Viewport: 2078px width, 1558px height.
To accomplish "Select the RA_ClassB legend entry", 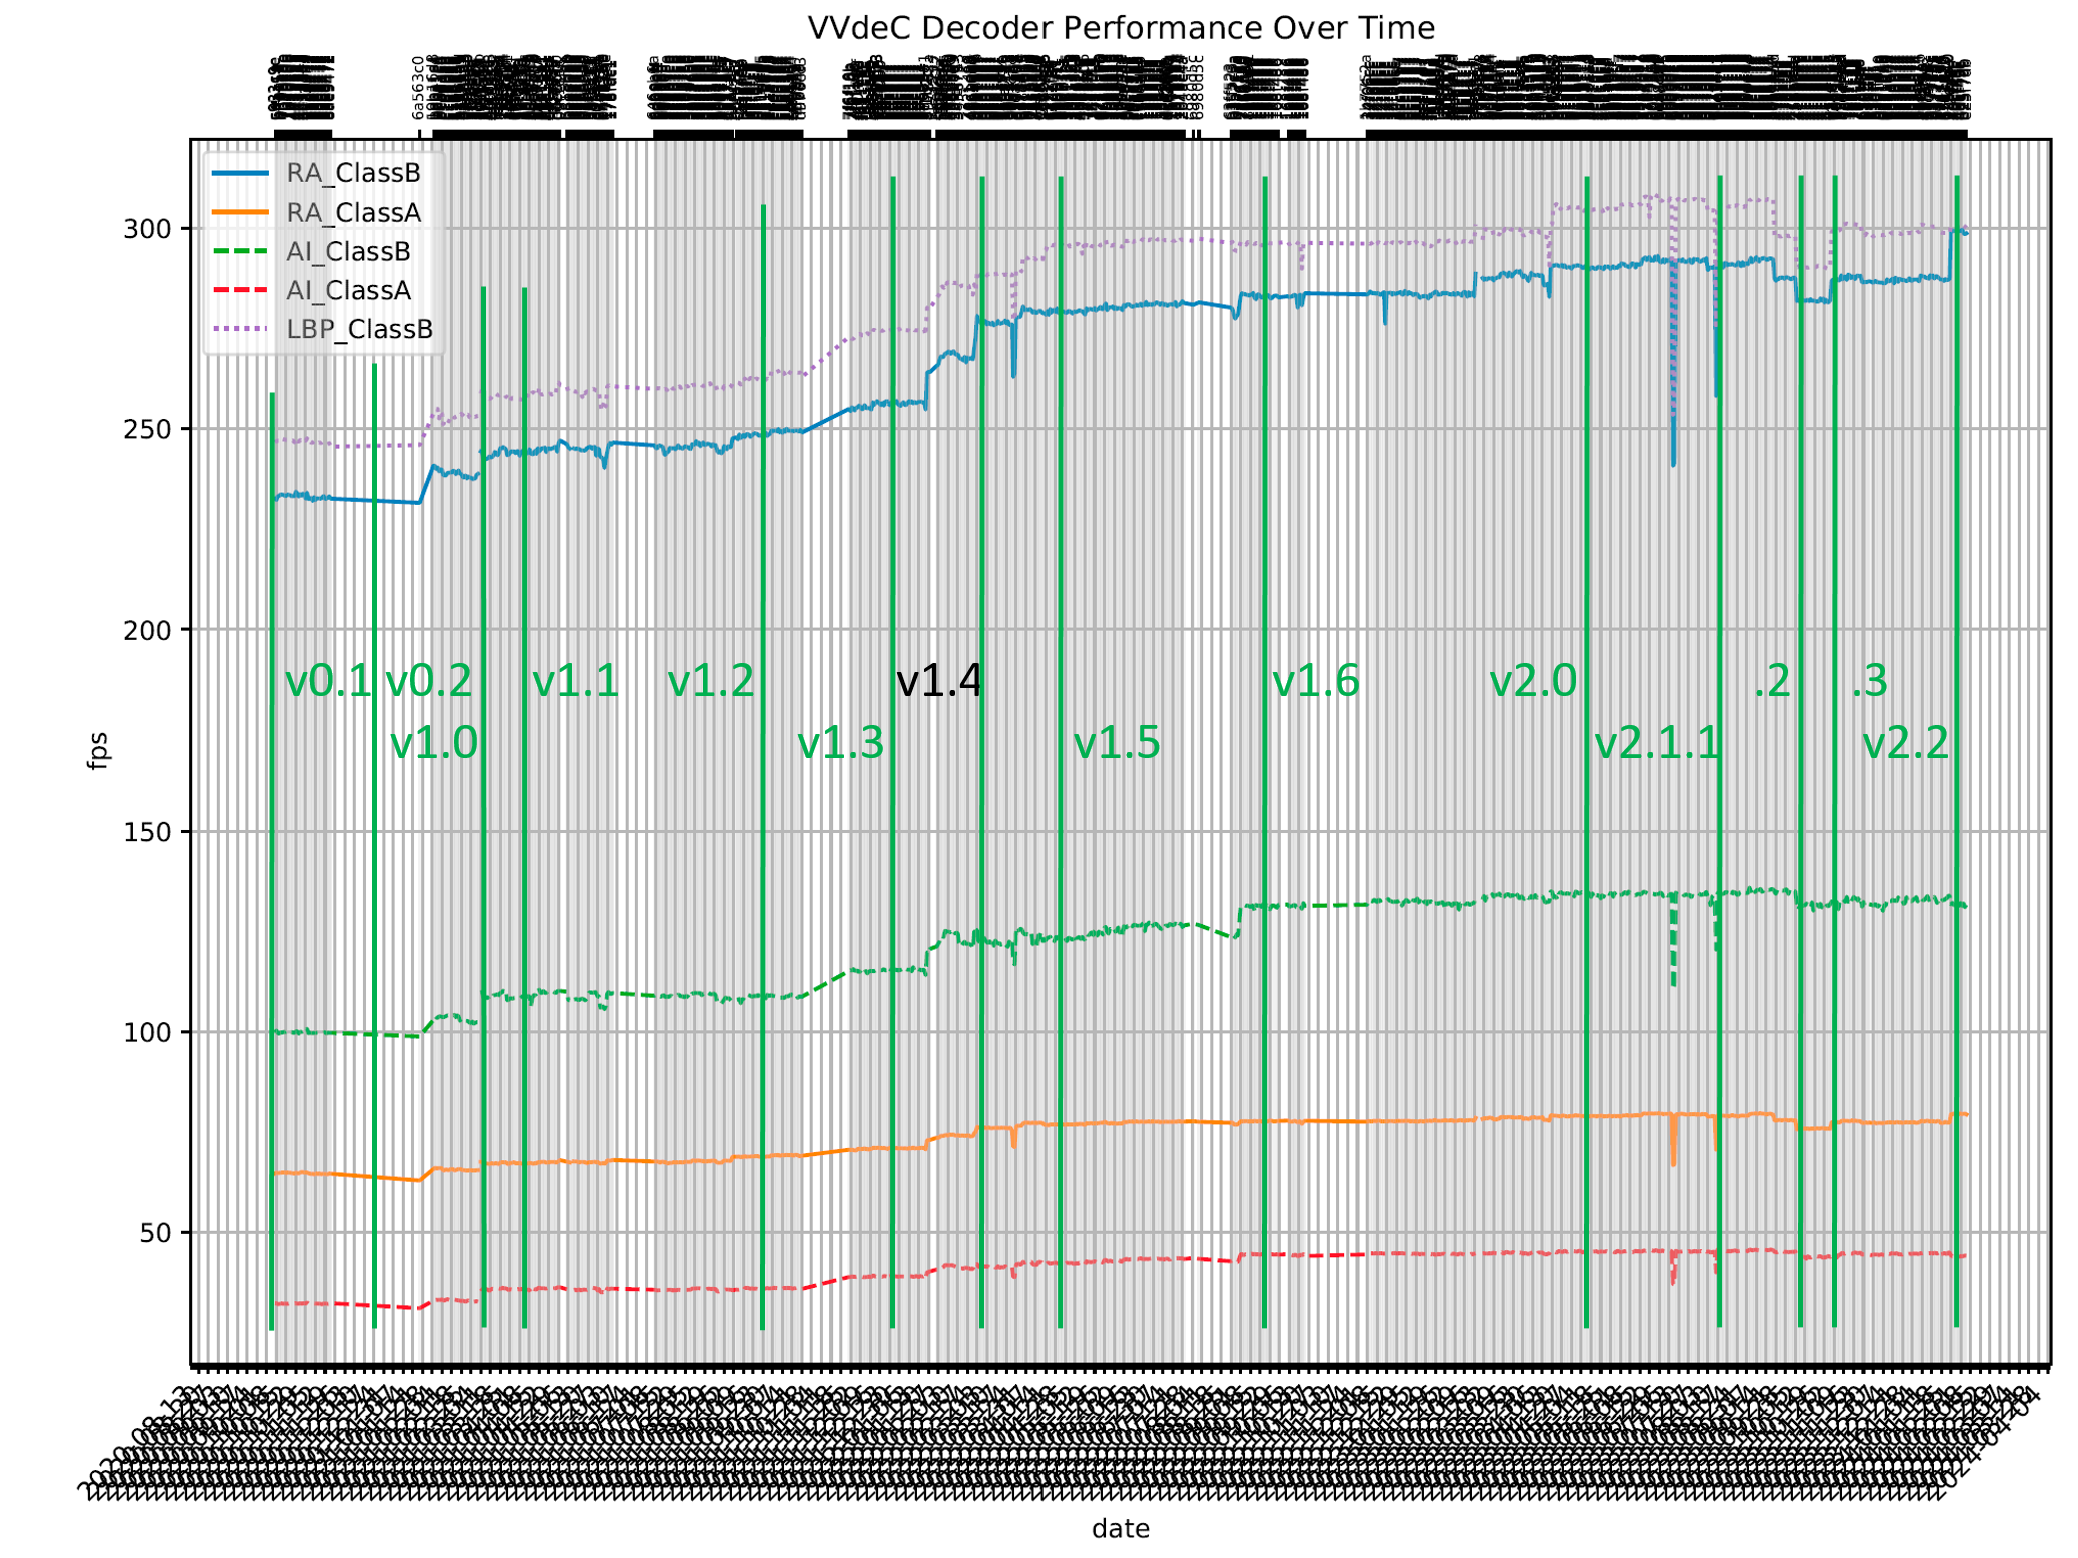I will (x=316, y=173).
